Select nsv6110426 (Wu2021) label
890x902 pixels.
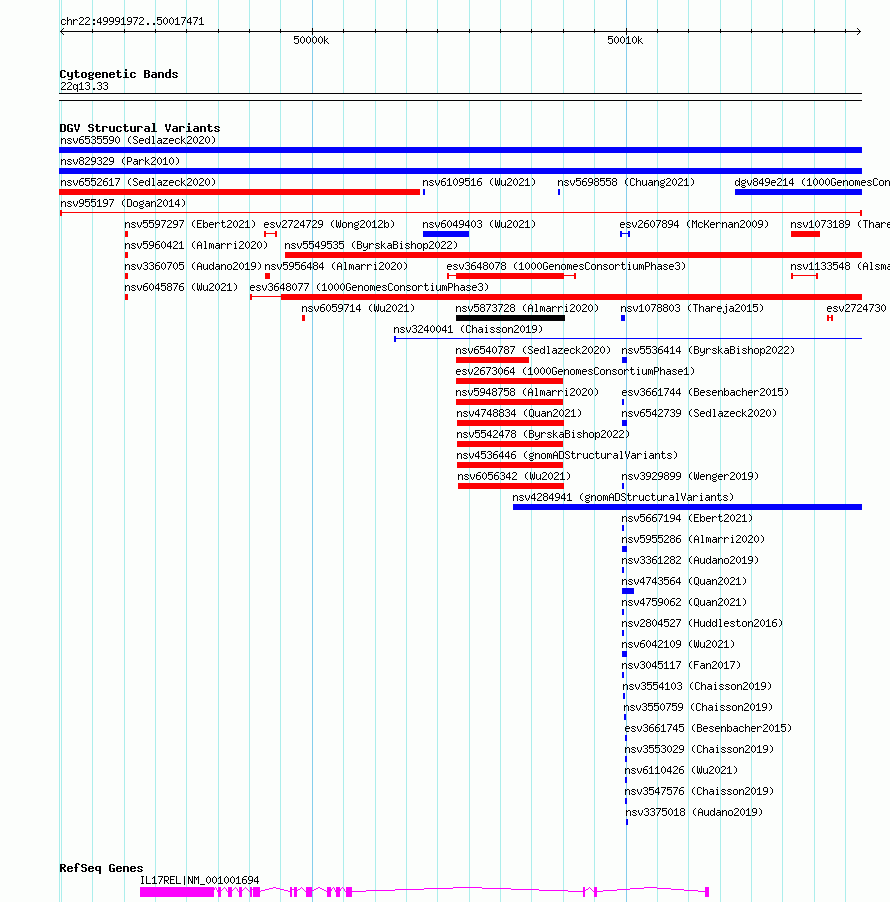point(681,770)
